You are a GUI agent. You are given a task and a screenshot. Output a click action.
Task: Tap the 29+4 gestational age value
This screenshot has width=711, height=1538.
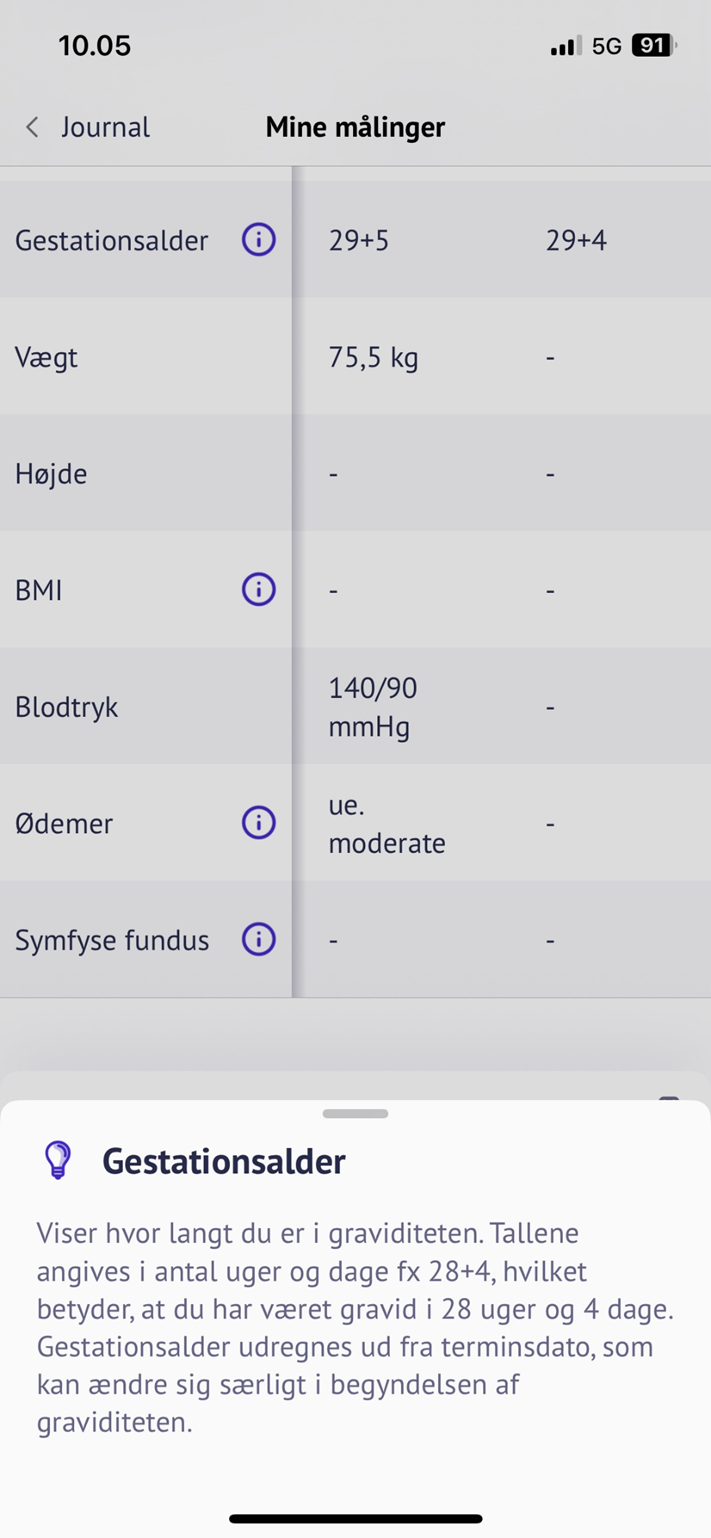point(576,241)
